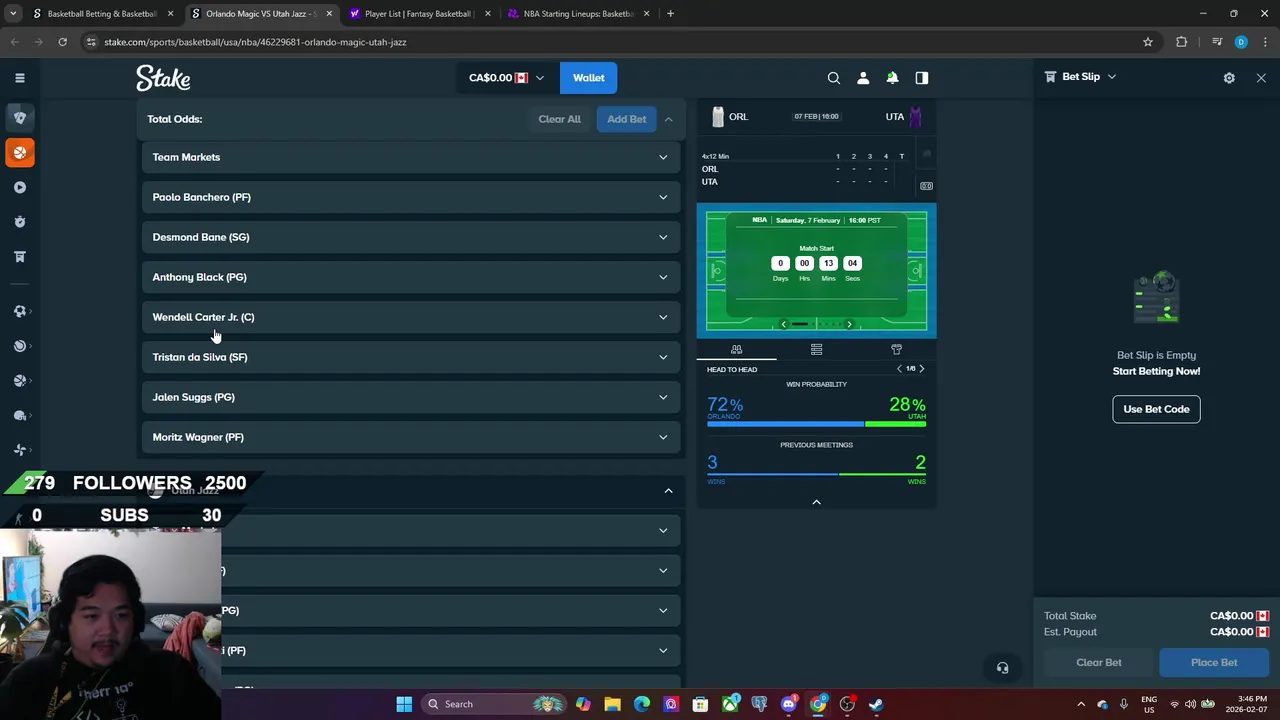Open the Starting Soon stopwatch icon in the sidebar
Screen dimensions: 1280x720
19,222
